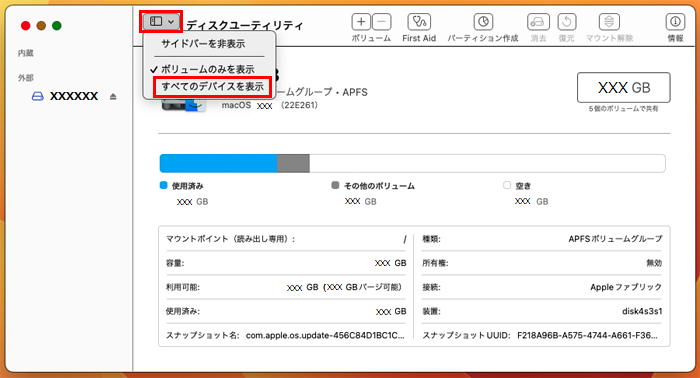
Task: Select ボリュームのみを表示 option
Action: (x=208, y=69)
